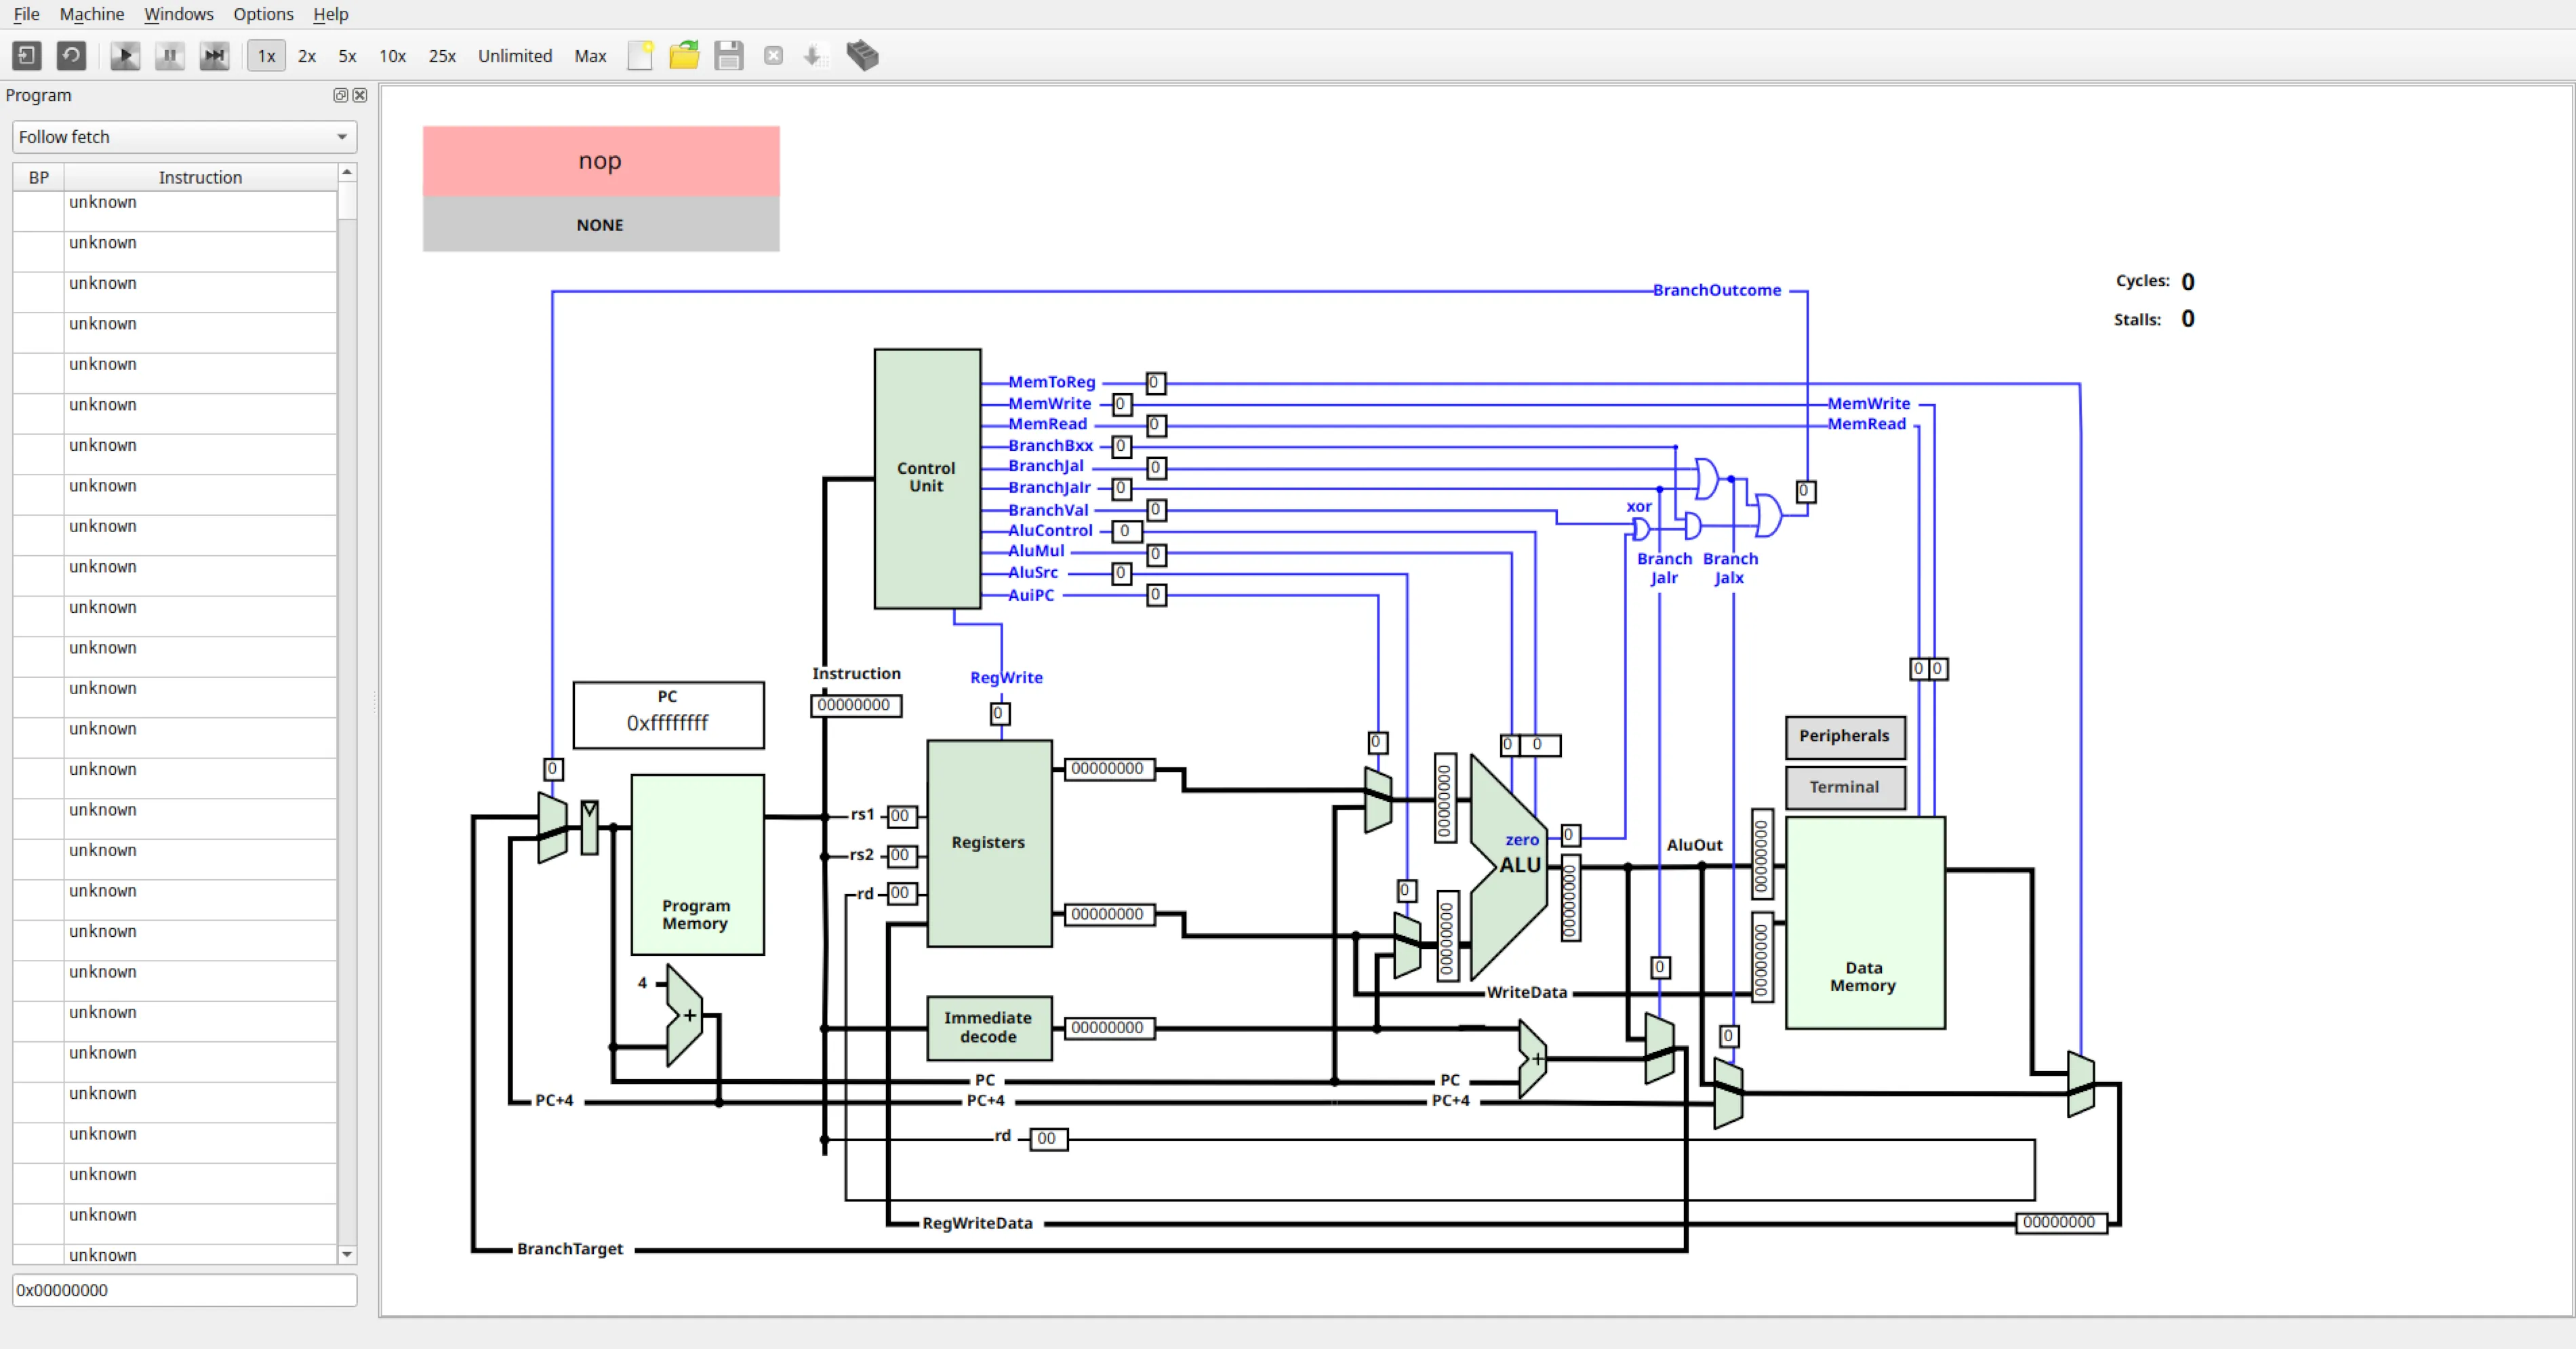Click the Registers block
Image resolution: width=2576 pixels, height=1349 pixels.
989,843
